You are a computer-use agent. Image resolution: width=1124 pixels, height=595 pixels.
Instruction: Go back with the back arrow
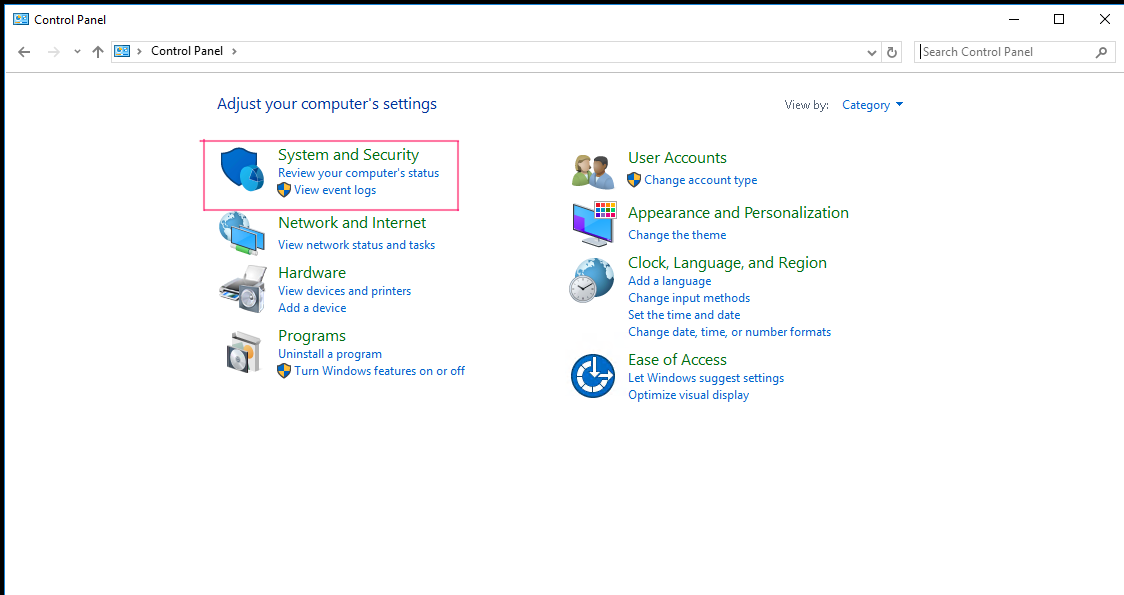point(24,52)
